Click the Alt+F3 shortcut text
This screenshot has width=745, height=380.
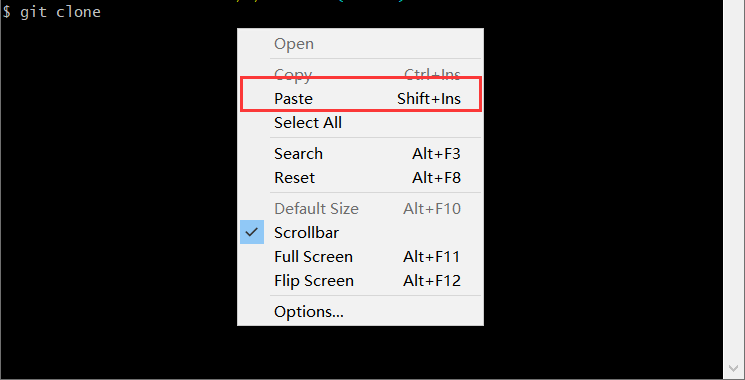[x=436, y=154]
